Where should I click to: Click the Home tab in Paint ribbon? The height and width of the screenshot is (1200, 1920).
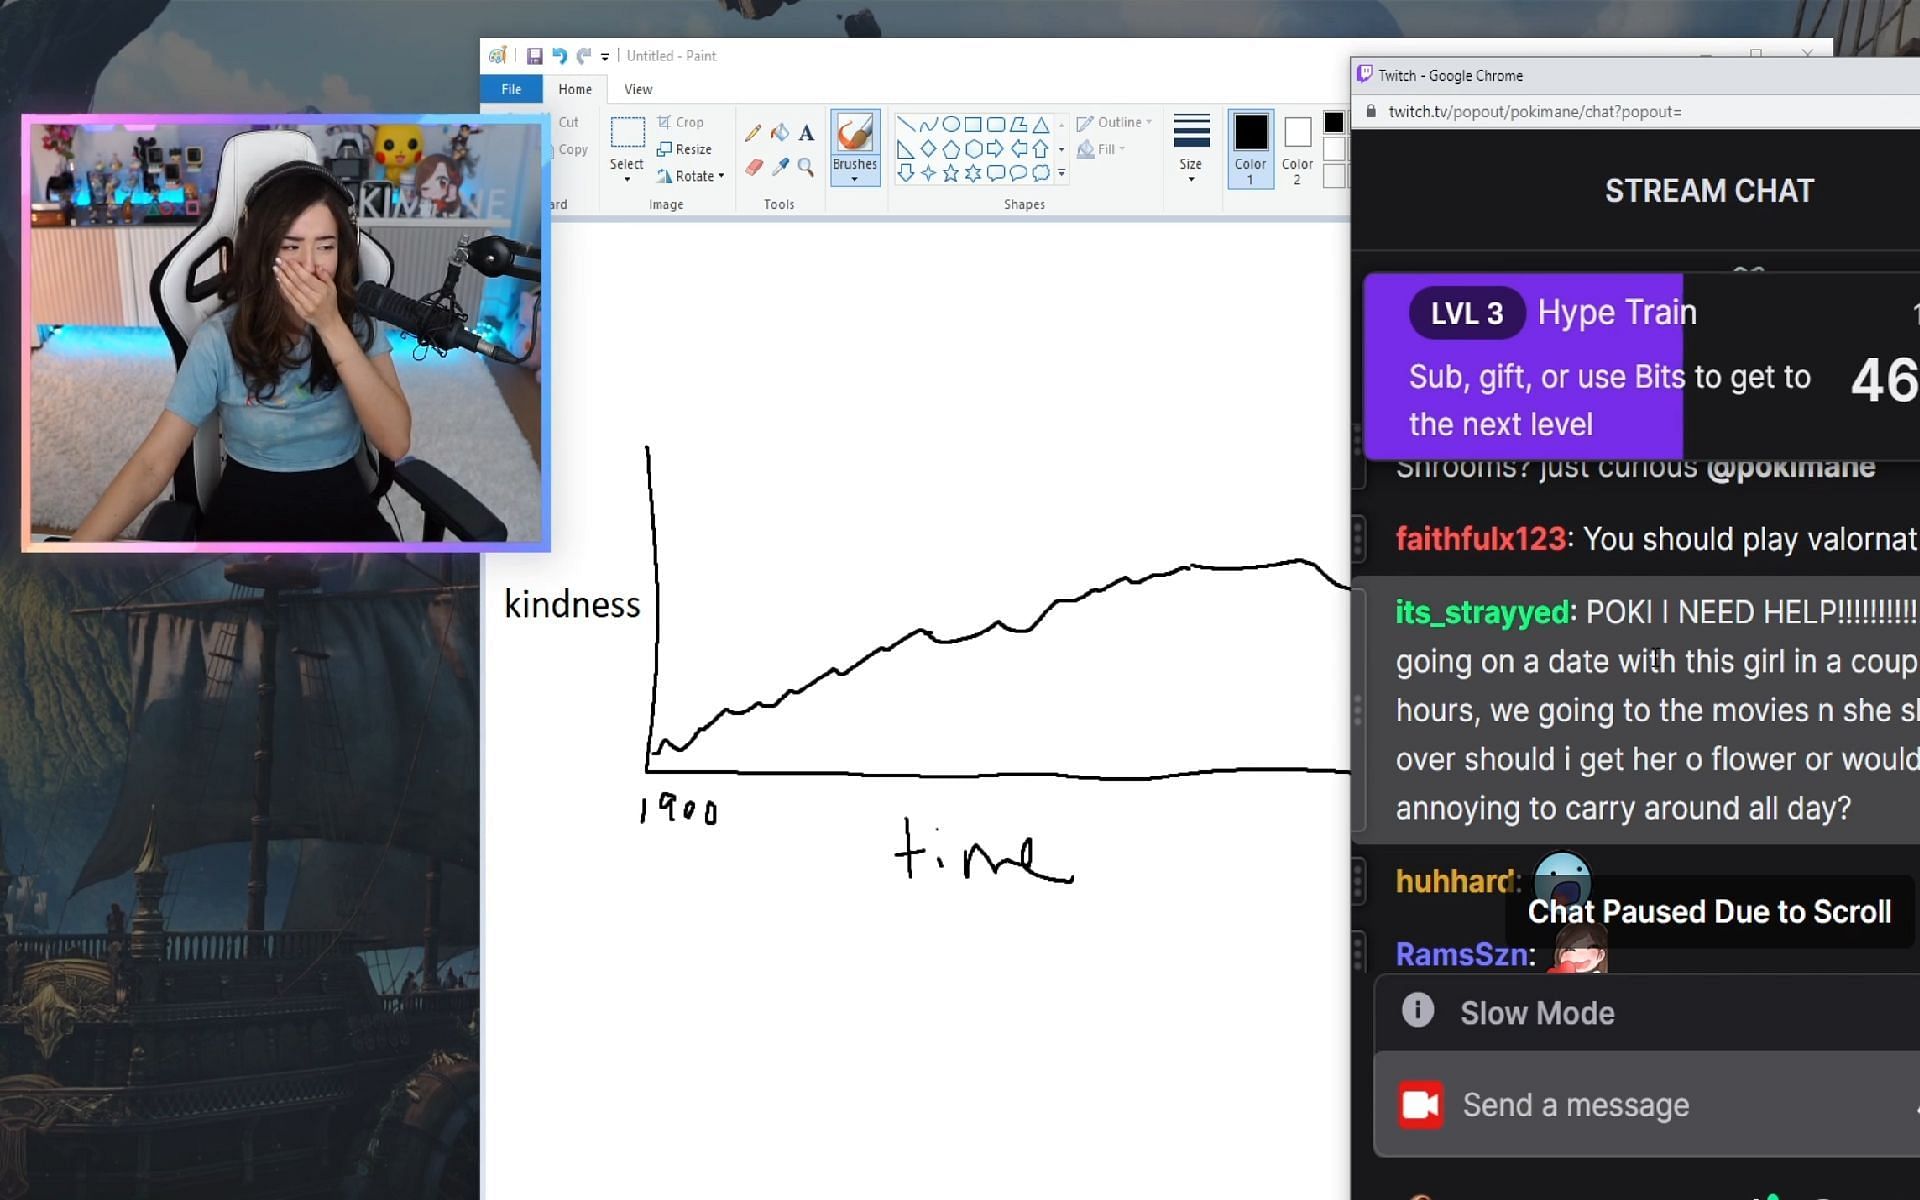[574, 88]
